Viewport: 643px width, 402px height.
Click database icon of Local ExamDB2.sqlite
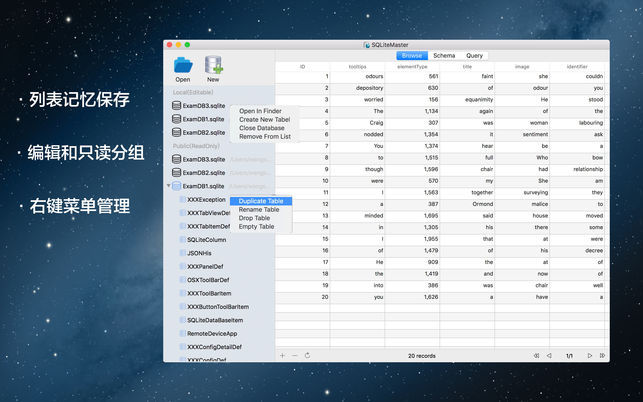coord(176,132)
